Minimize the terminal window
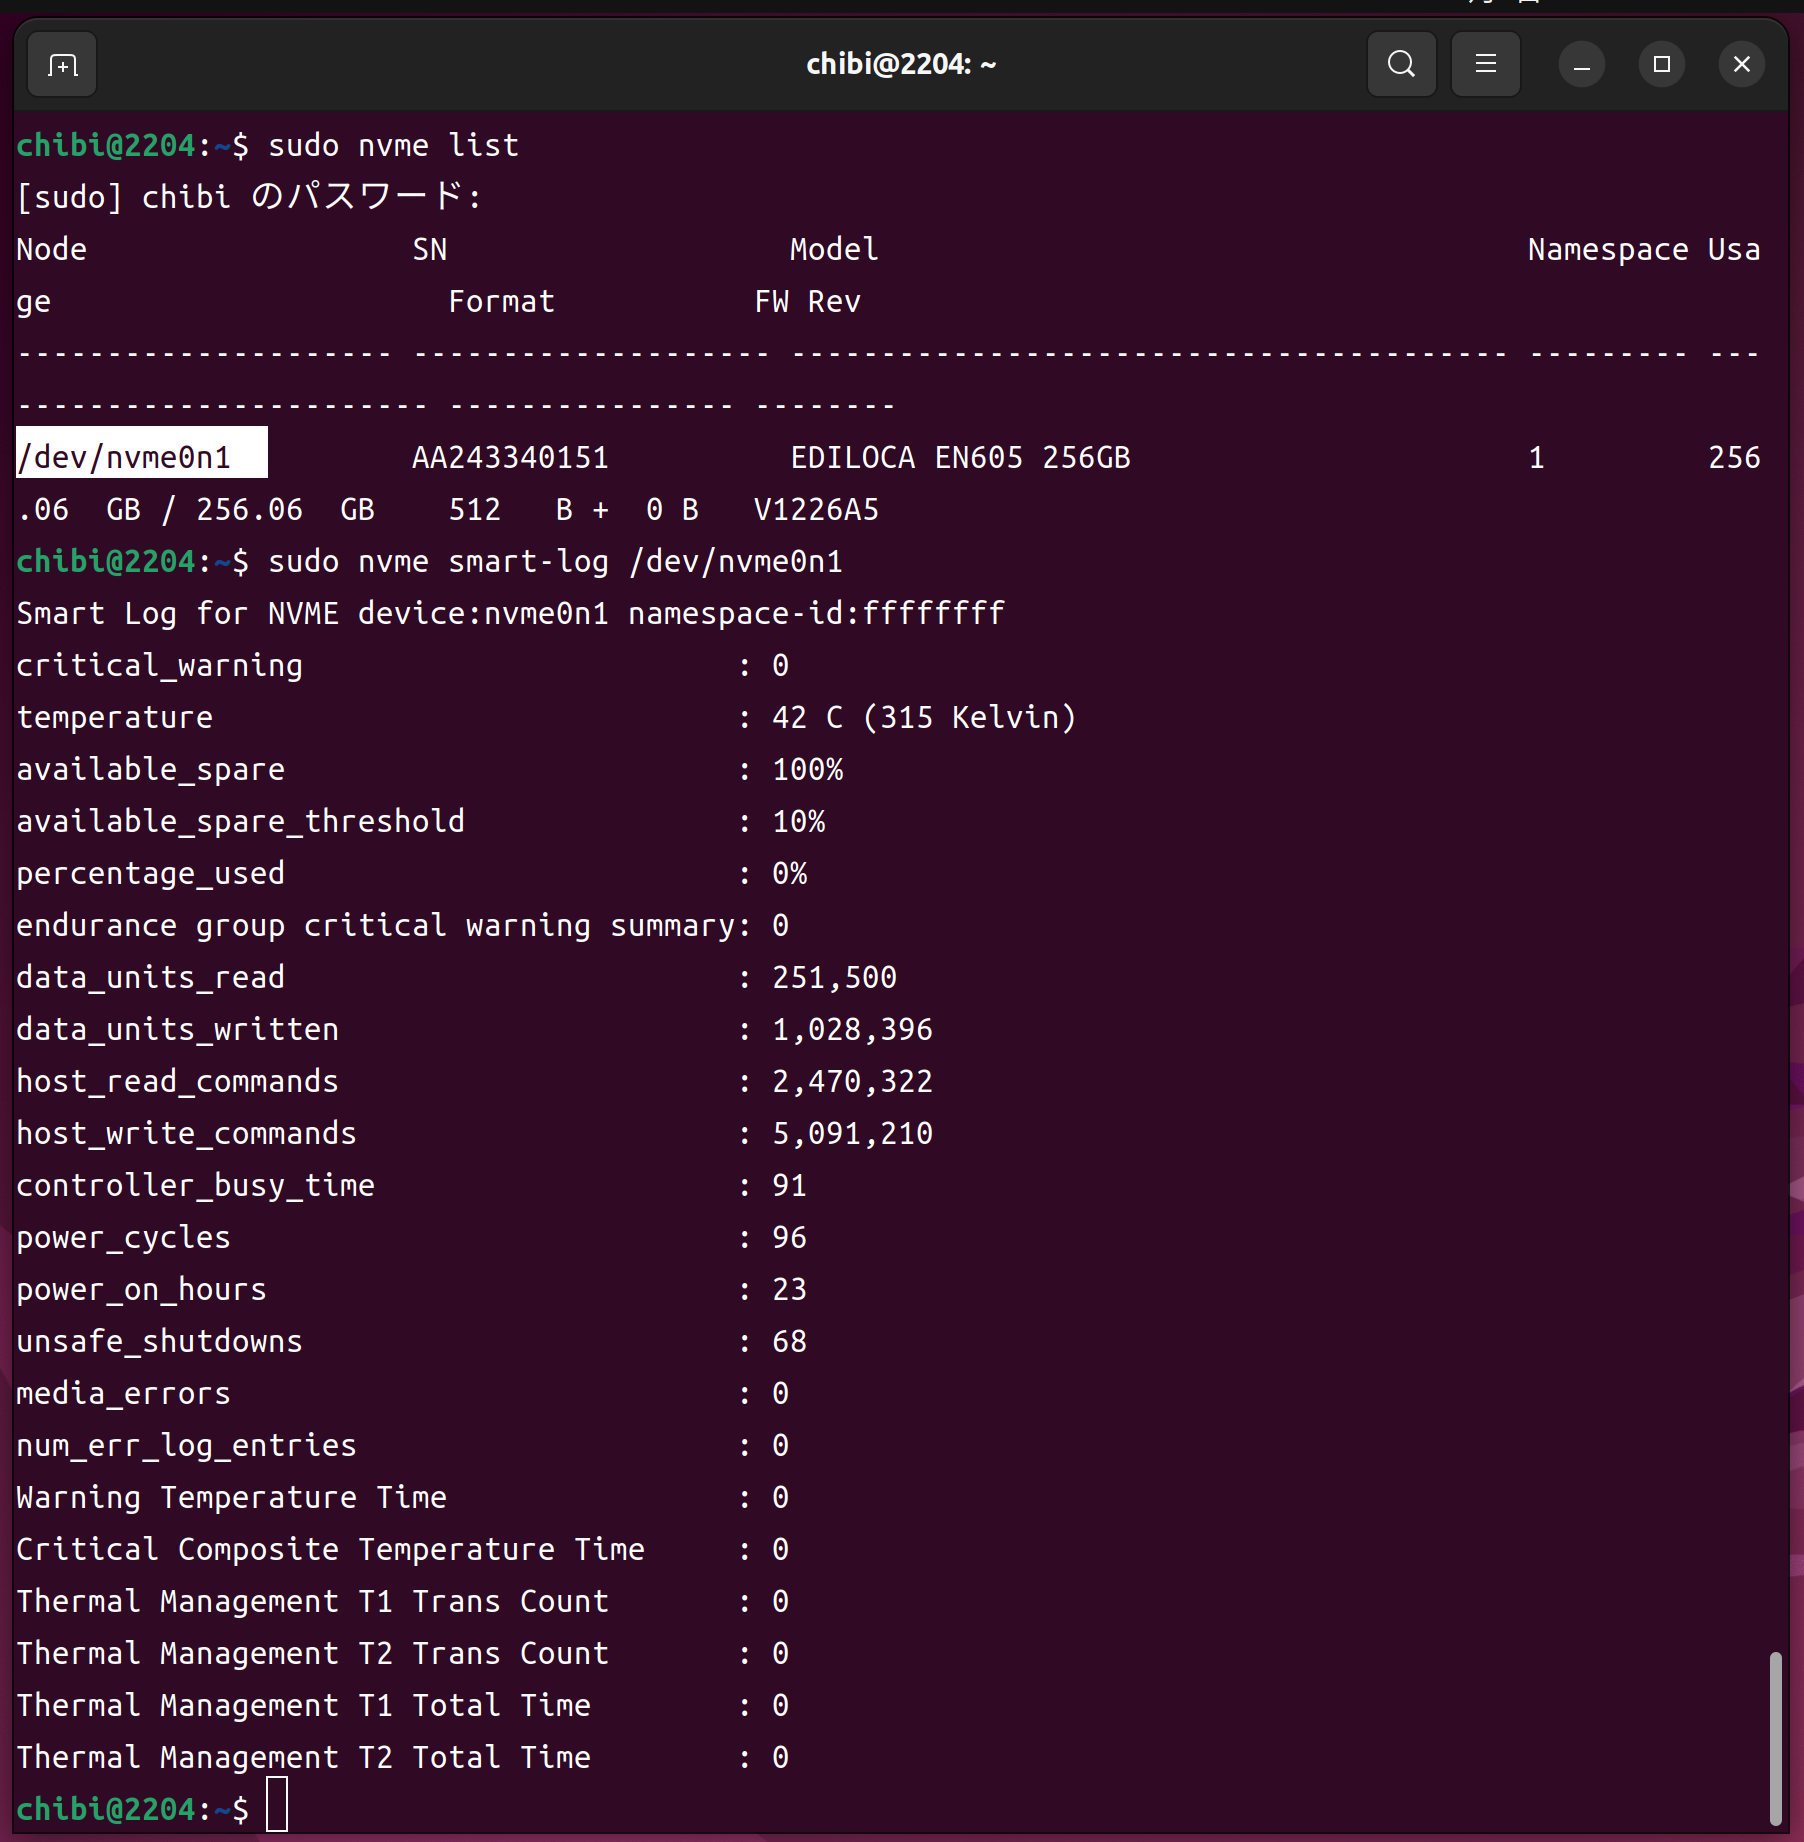The image size is (1804, 1842). coord(1581,65)
